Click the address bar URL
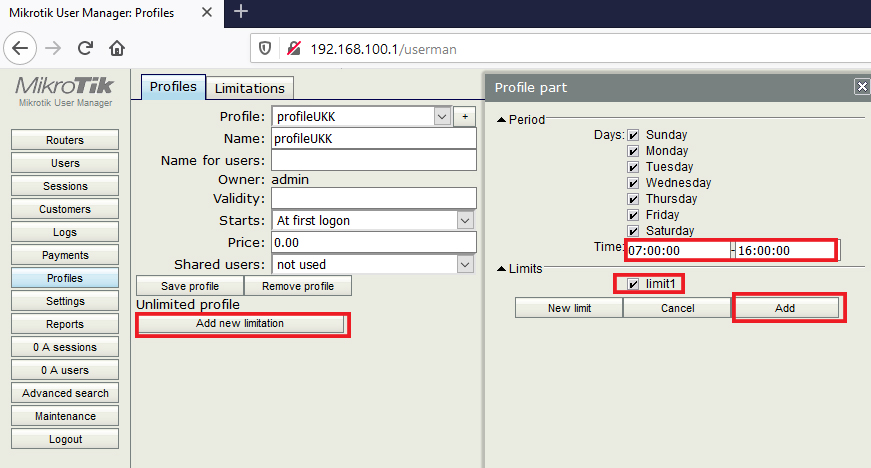Image resolution: width=871 pixels, height=468 pixels. click(383, 49)
